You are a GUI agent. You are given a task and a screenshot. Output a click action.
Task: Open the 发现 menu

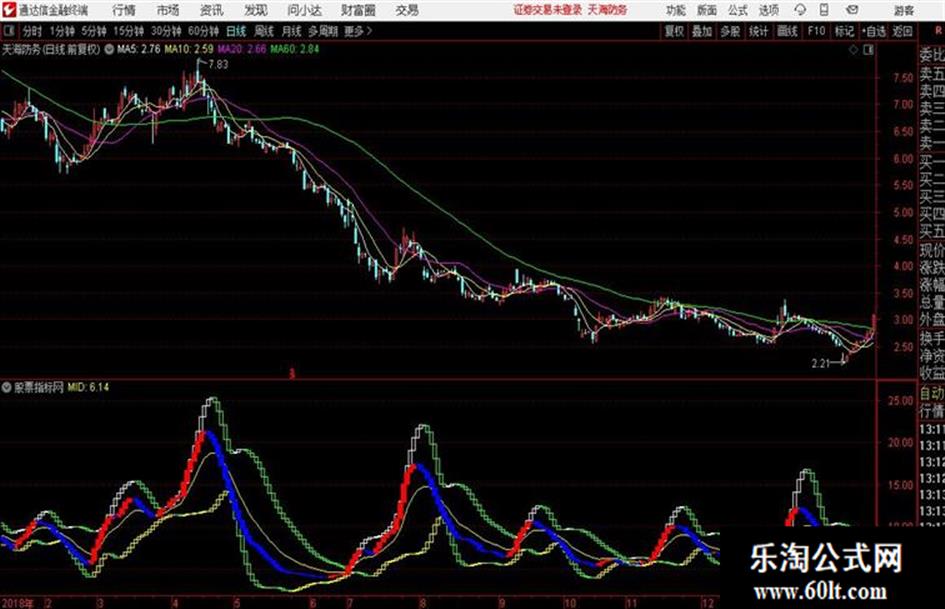coord(256,10)
